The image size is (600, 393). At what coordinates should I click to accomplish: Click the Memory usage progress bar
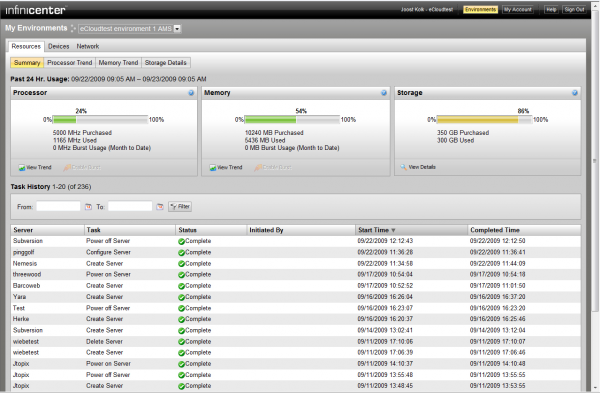(292, 120)
